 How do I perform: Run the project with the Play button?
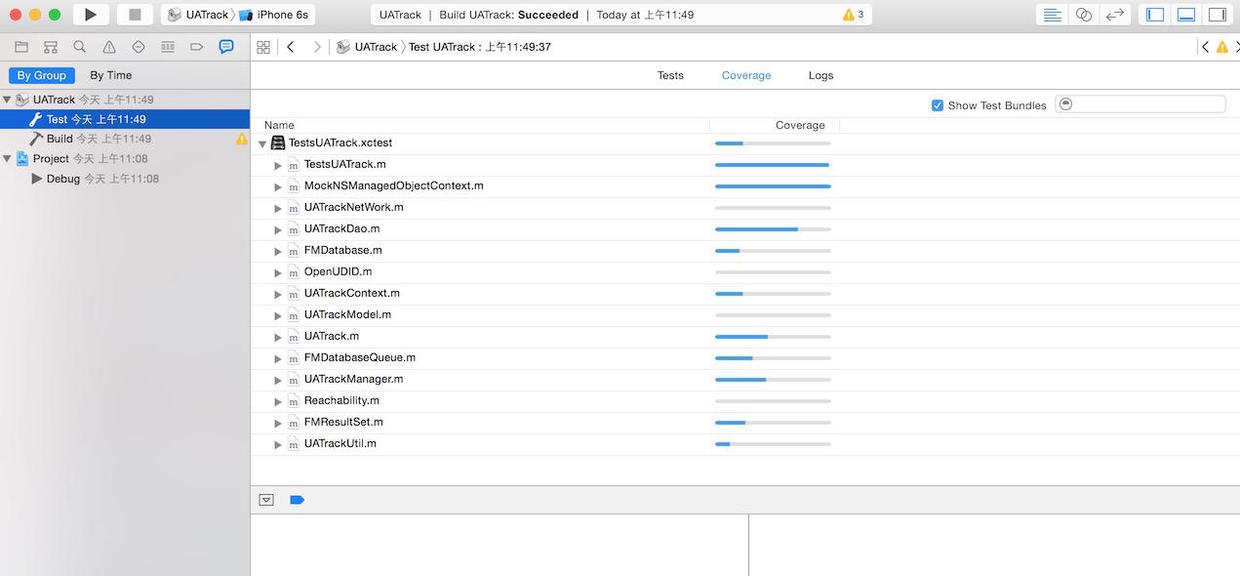click(91, 15)
